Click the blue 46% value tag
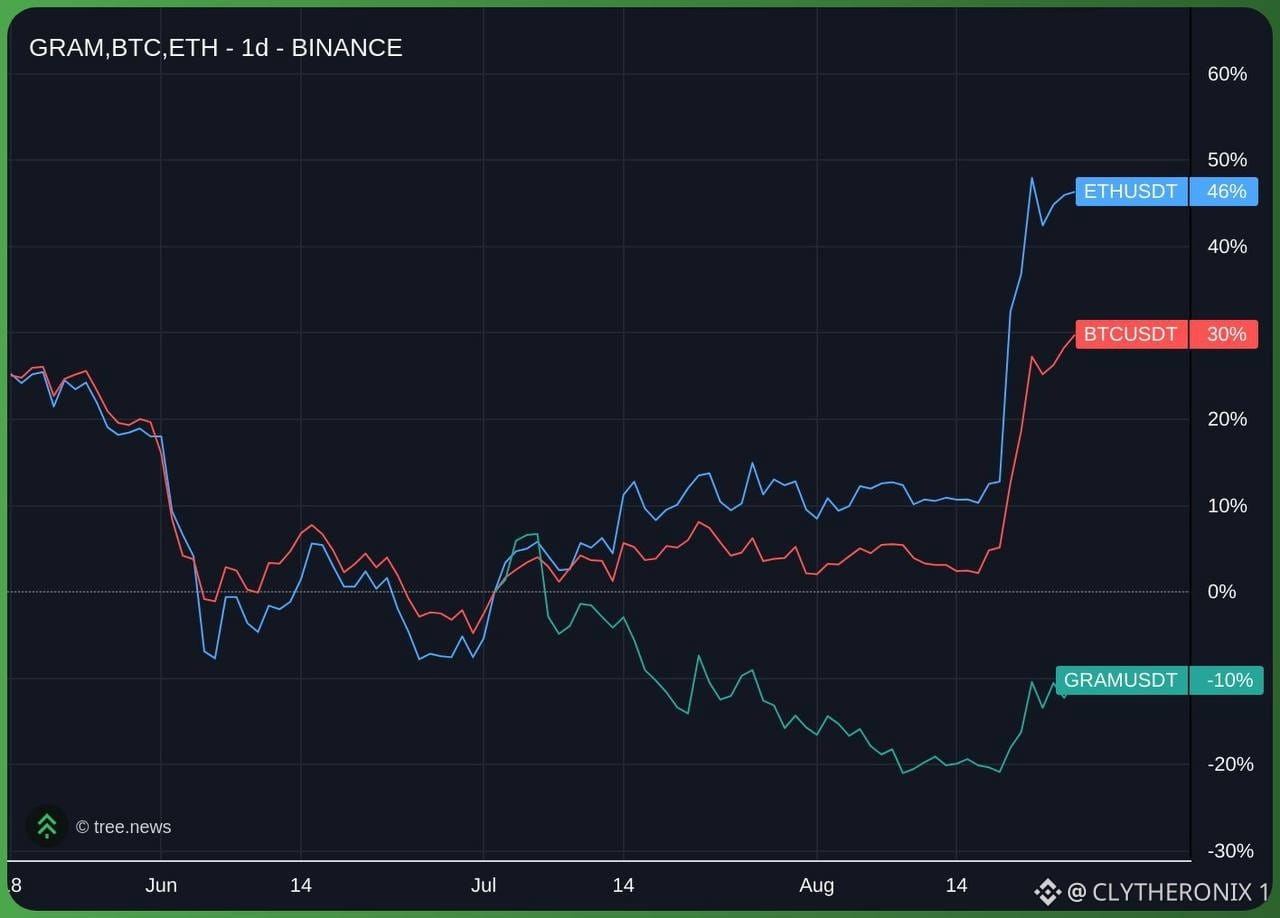1280x918 pixels. click(1226, 191)
